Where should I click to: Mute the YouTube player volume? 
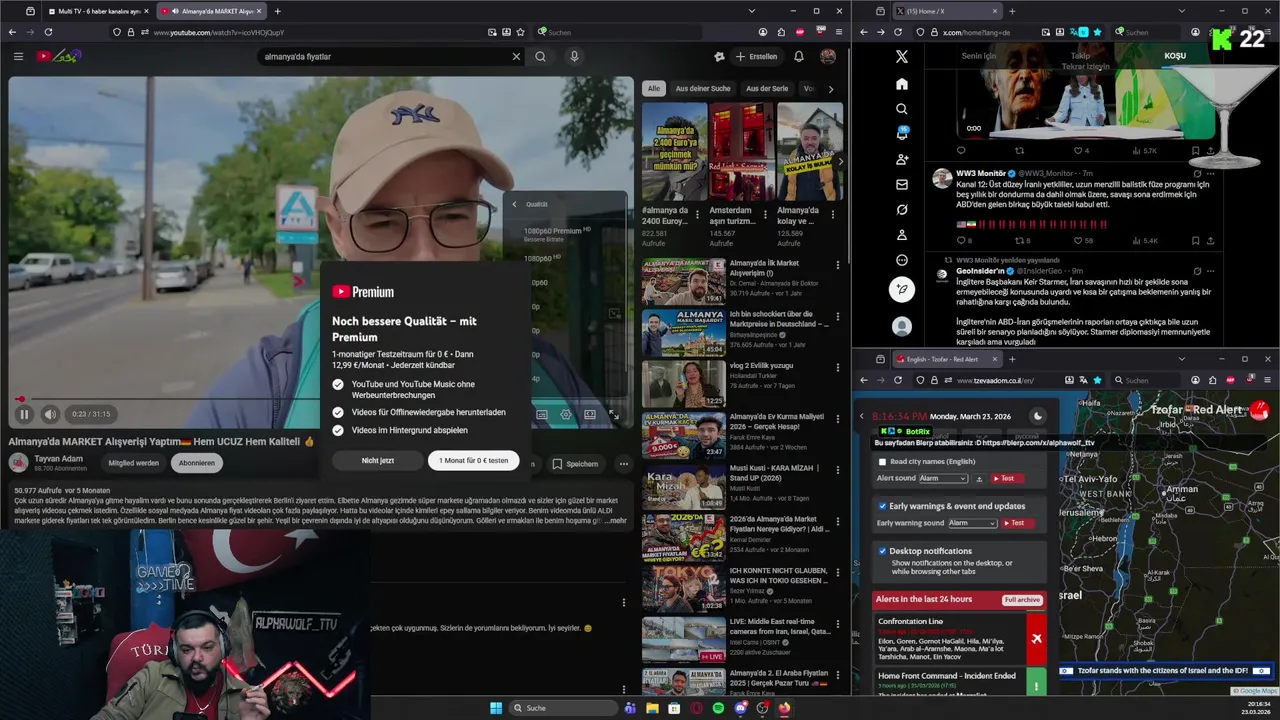[x=50, y=414]
